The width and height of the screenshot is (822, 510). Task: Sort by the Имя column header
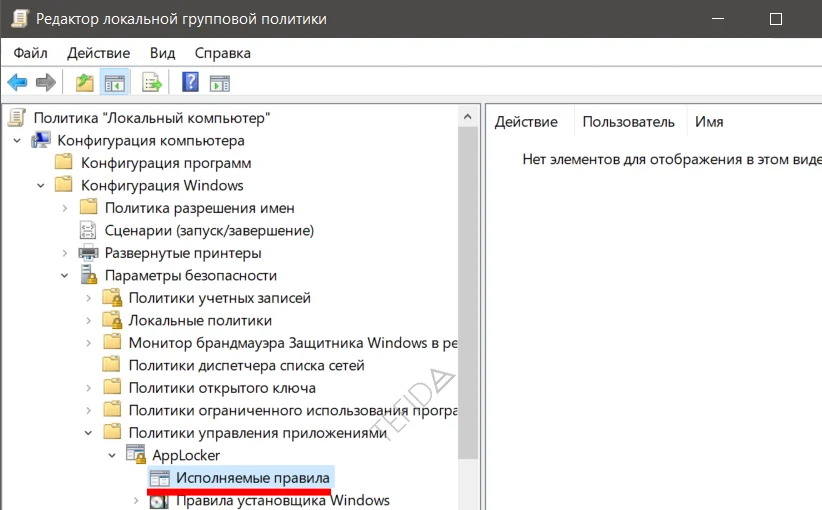tap(709, 122)
